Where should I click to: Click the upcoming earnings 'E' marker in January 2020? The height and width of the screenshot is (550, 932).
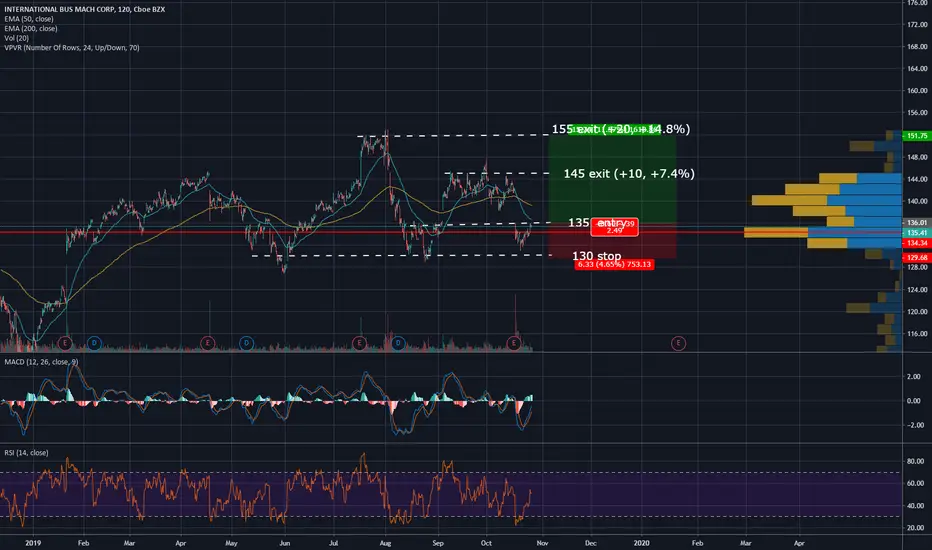click(678, 343)
